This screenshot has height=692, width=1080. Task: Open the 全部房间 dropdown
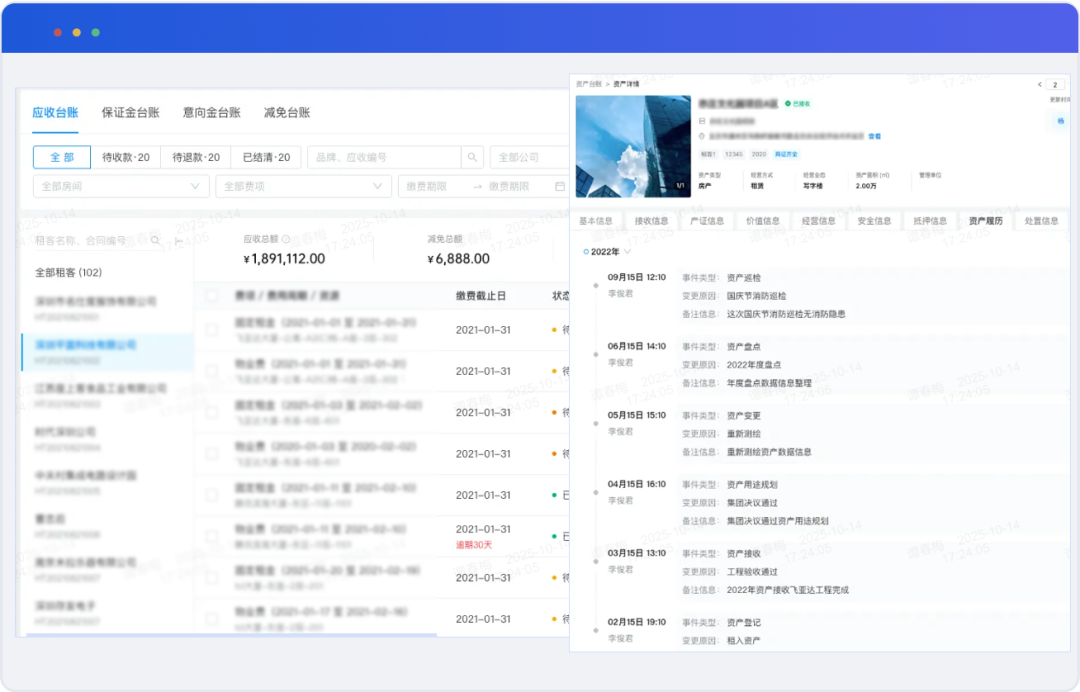click(121, 187)
